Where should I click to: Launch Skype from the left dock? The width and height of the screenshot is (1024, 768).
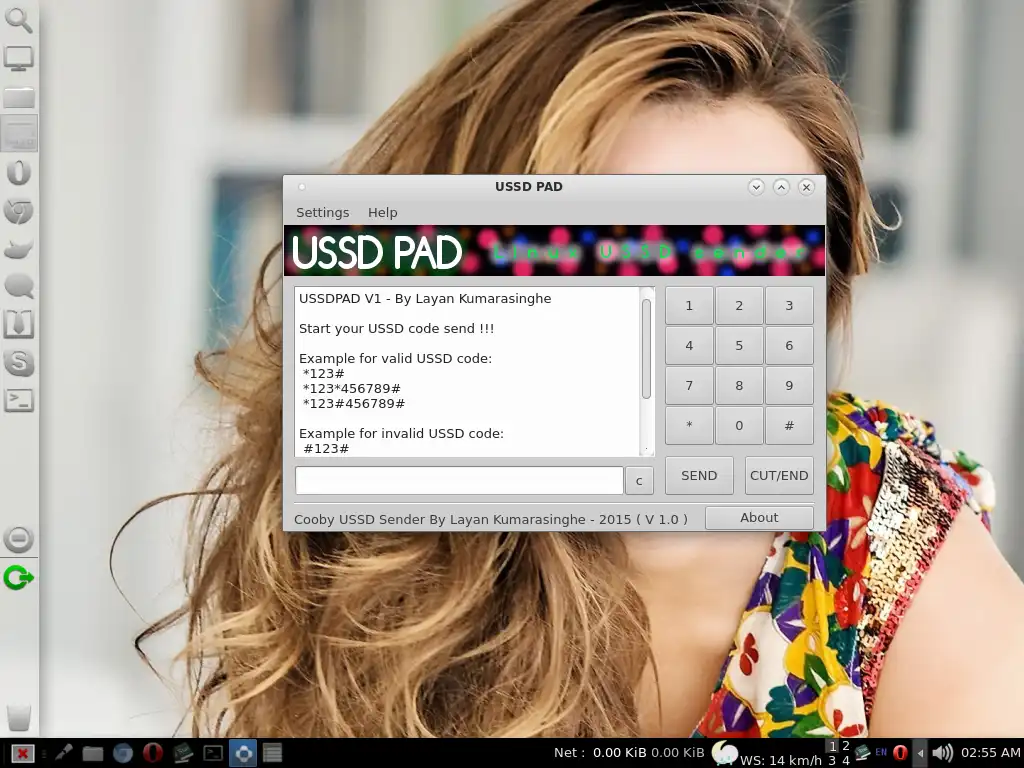point(18,362)
